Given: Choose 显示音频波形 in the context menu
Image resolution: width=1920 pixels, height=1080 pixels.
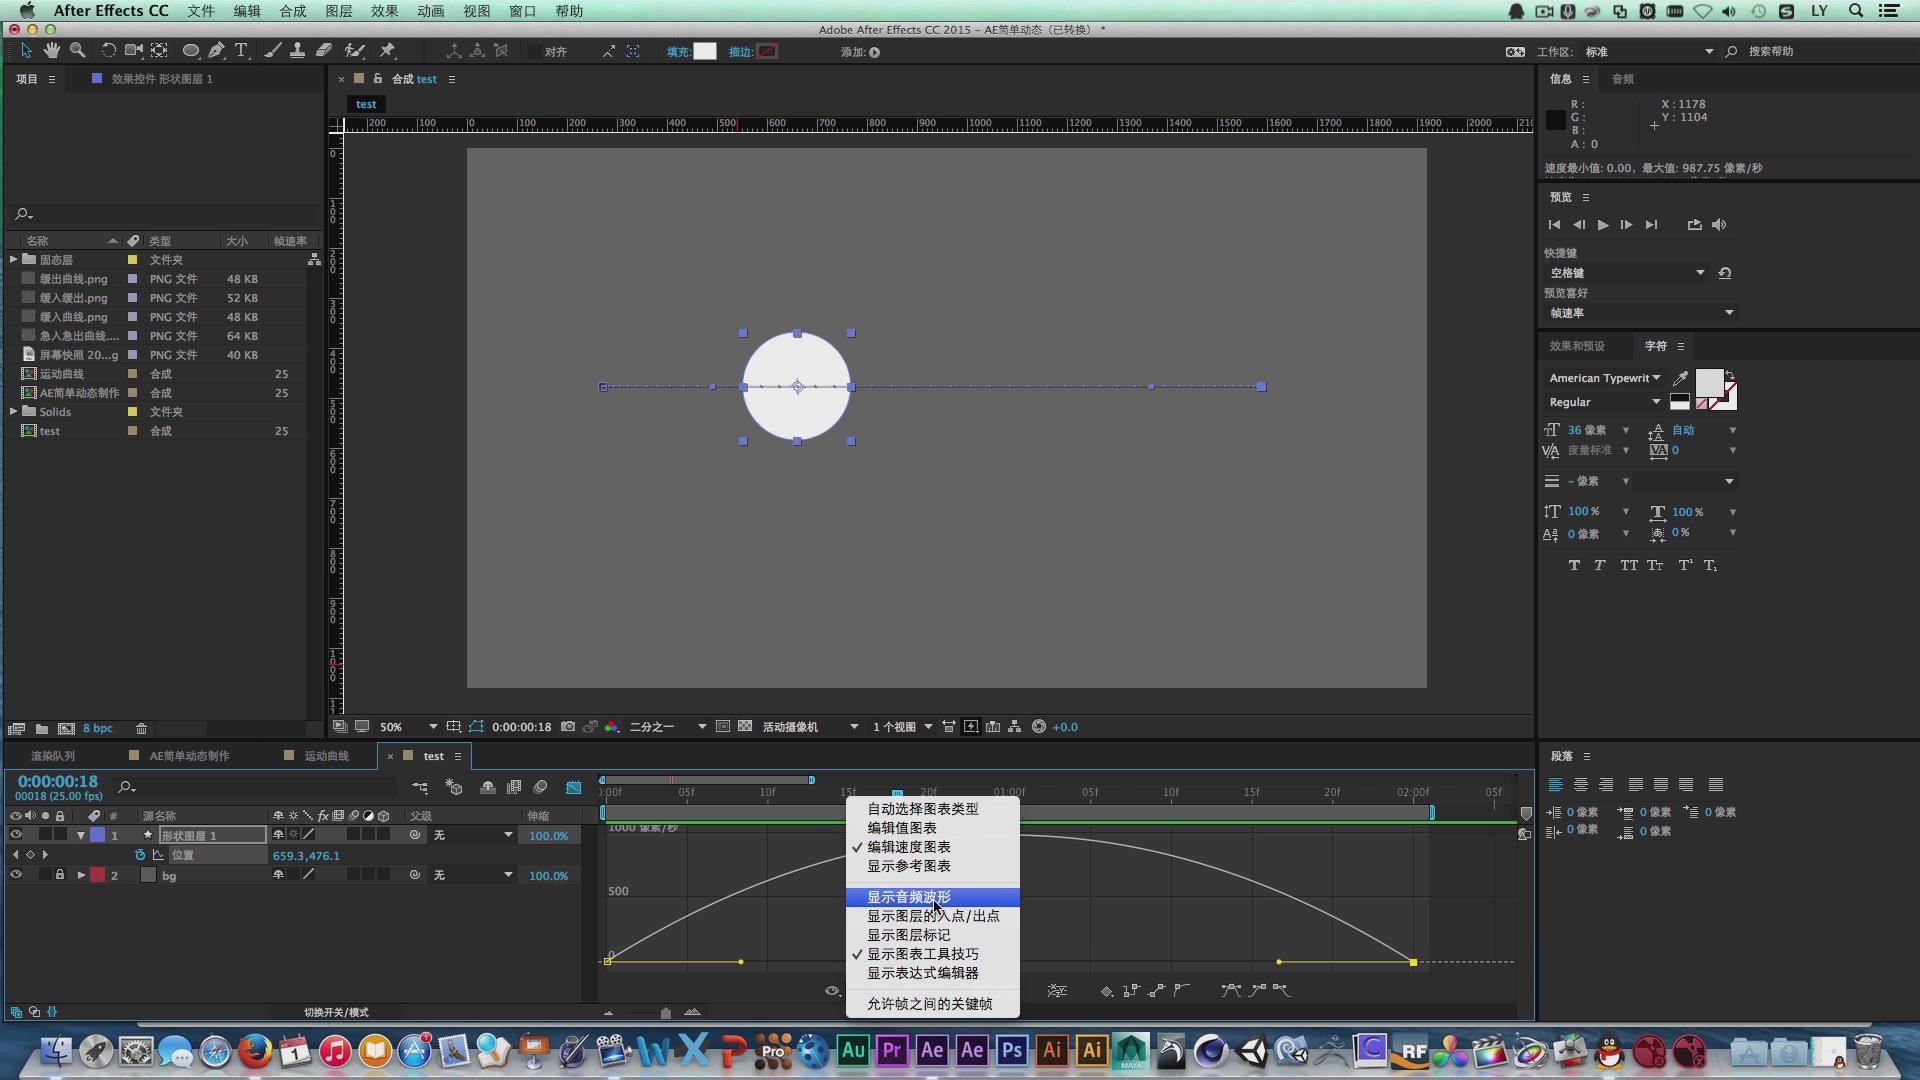Looking at the screenshot, I should tap(908, 897).
